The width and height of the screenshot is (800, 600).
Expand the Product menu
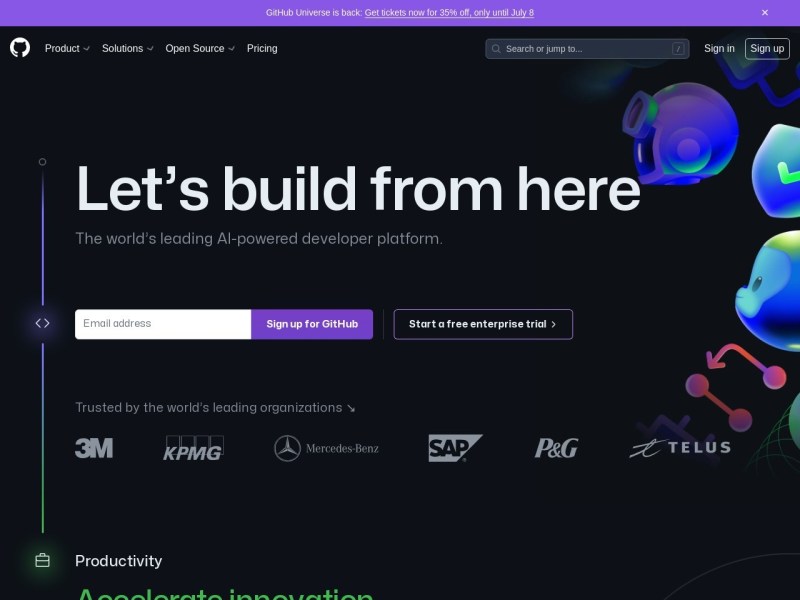coord(67,48)
